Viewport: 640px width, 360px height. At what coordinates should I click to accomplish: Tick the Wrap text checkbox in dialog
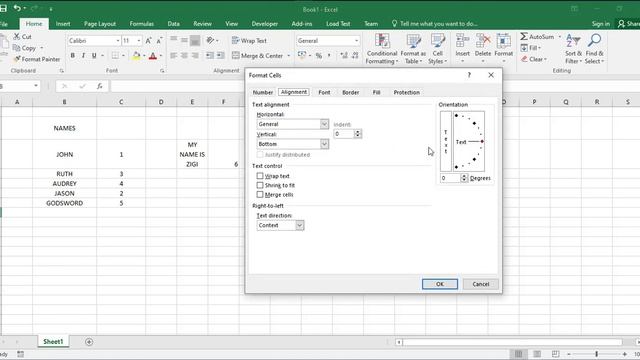point(260,176)
